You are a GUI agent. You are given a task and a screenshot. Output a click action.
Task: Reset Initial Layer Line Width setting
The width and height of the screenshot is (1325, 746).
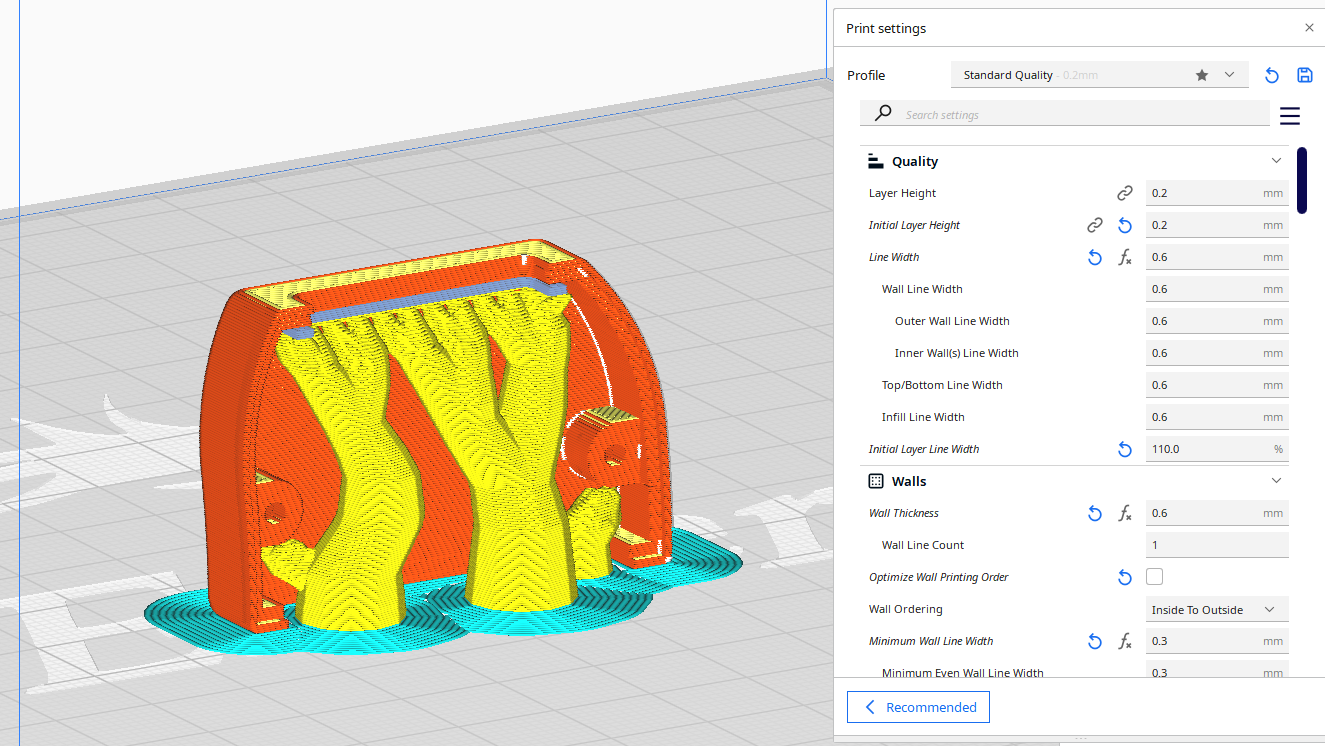(x=1125, y=449)
